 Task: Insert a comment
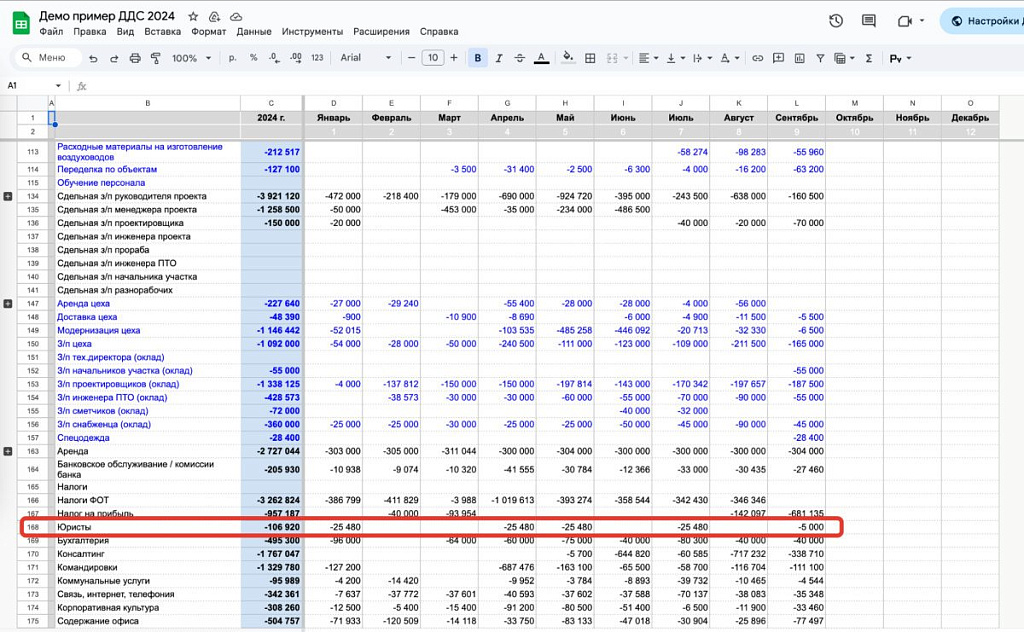coord(778,58)
